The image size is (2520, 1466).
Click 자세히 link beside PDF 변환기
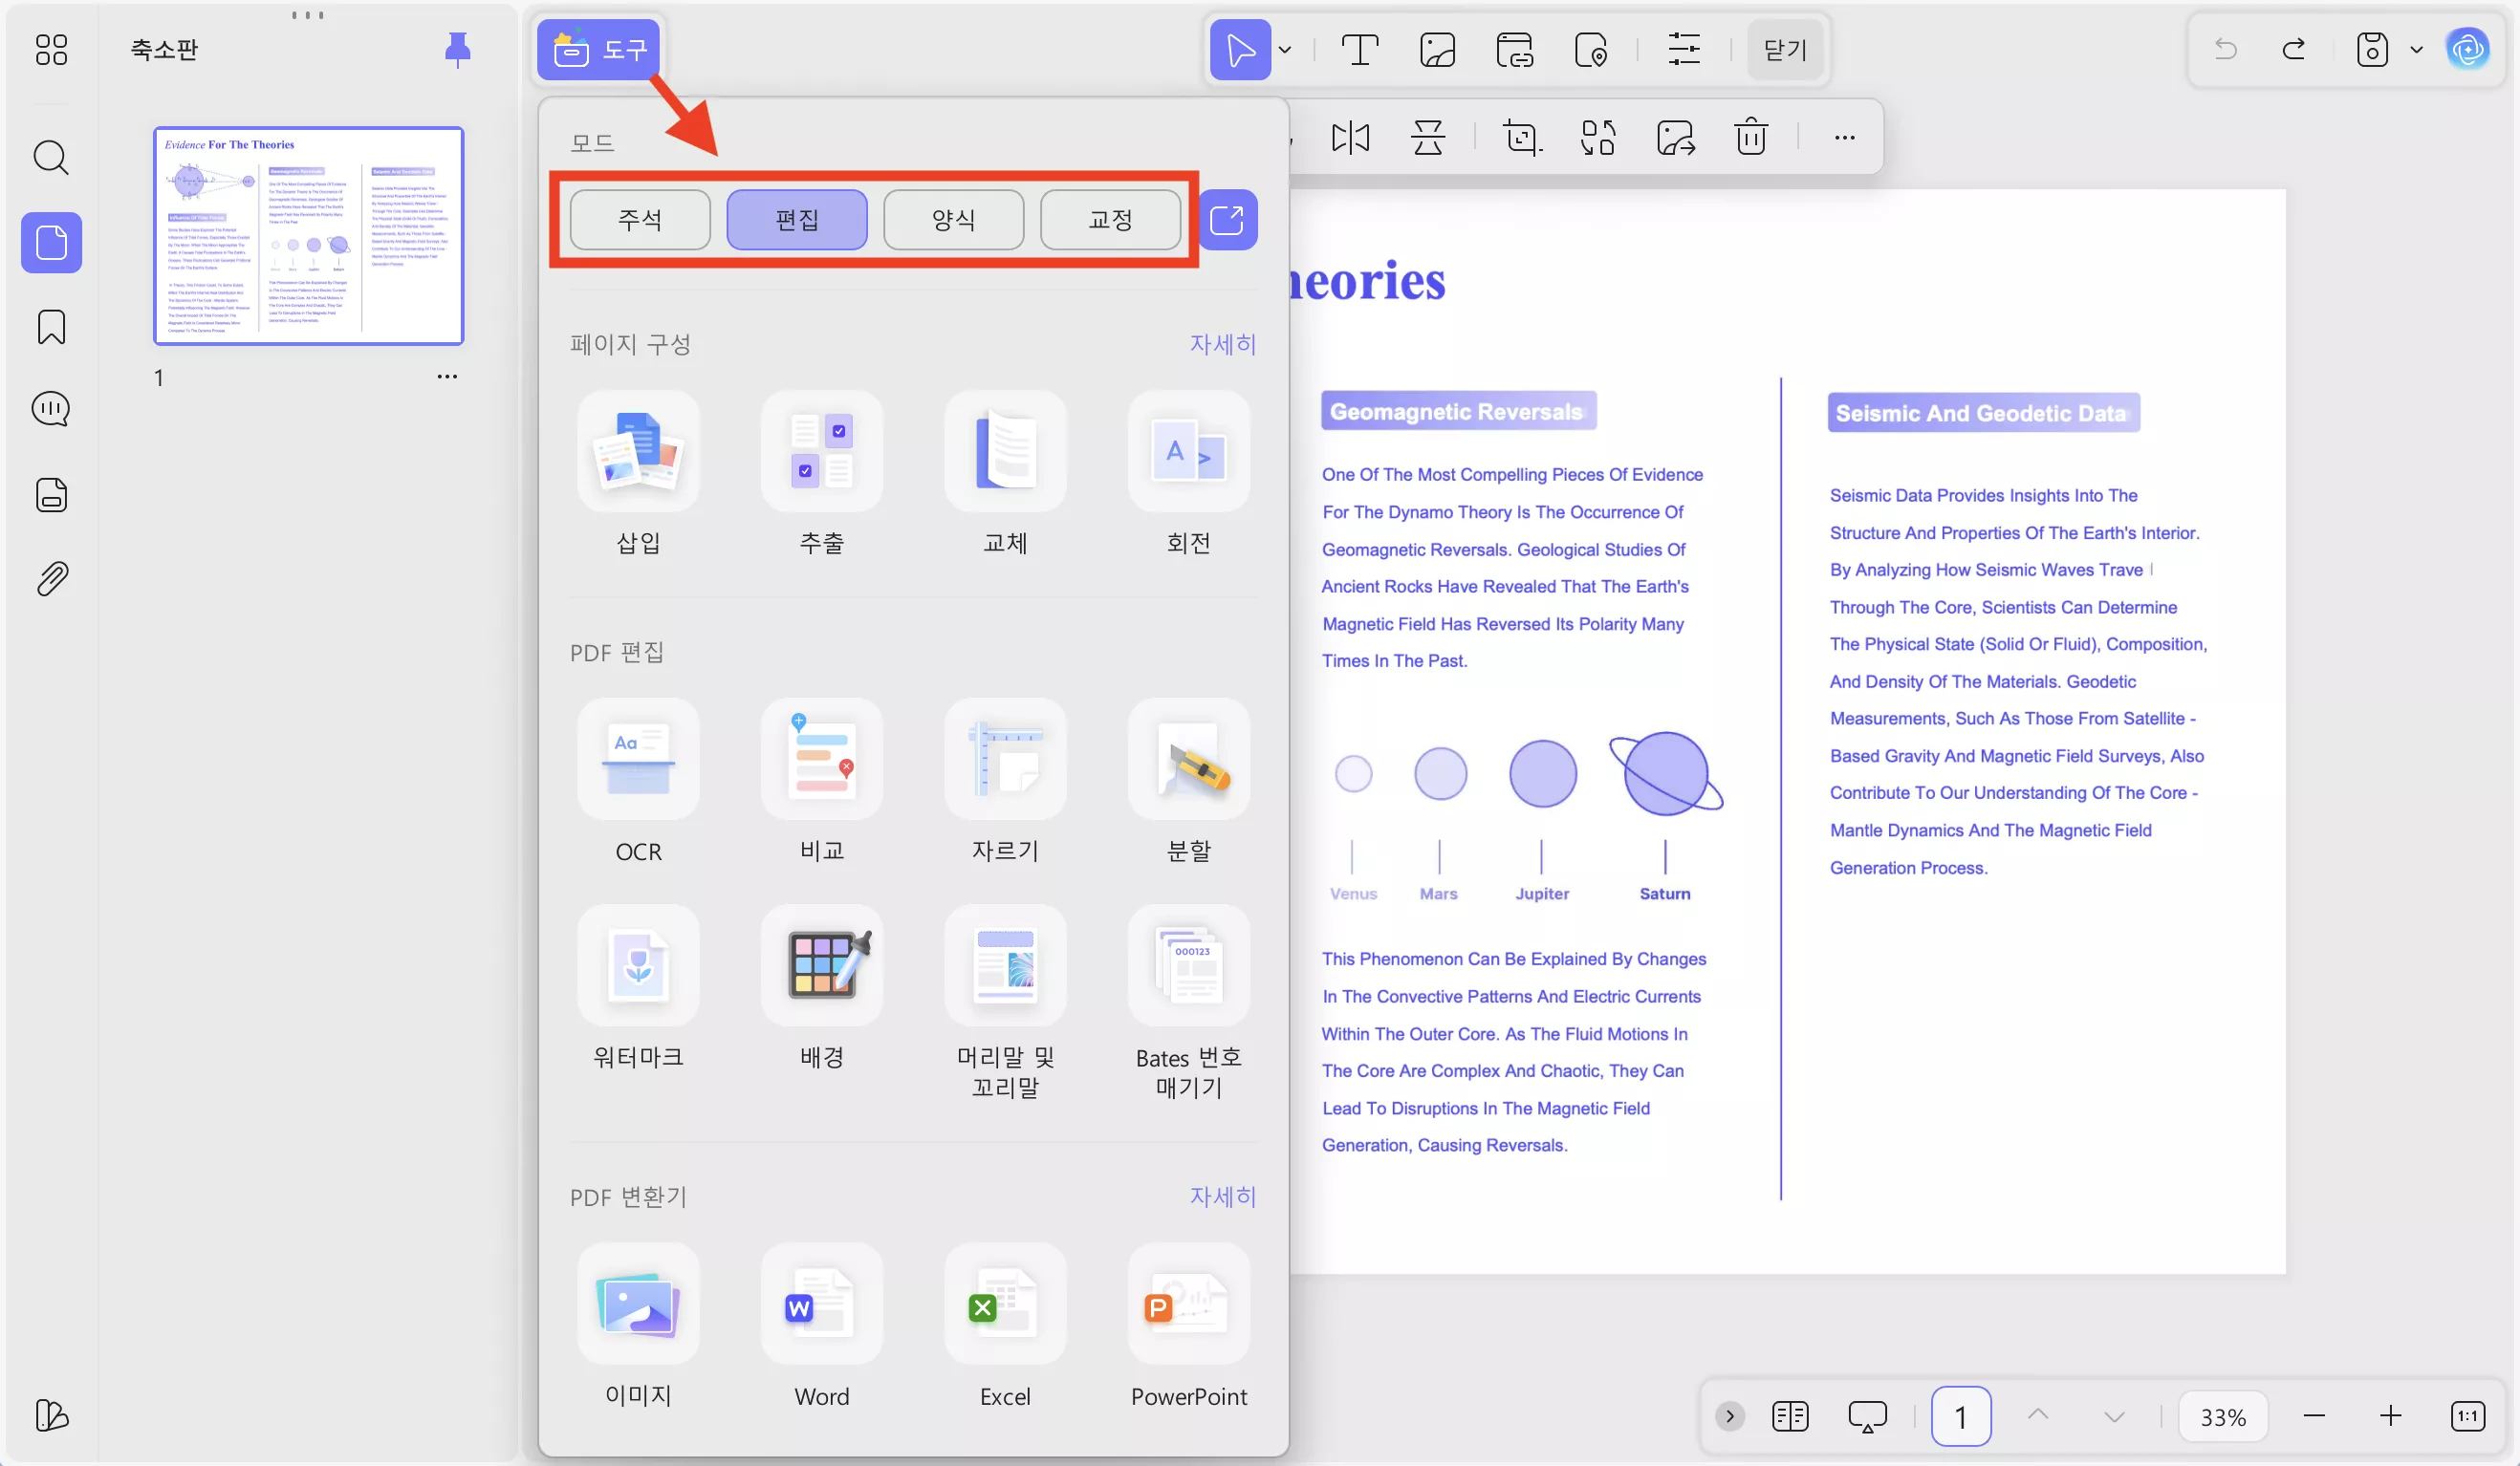point(1222,1196)
